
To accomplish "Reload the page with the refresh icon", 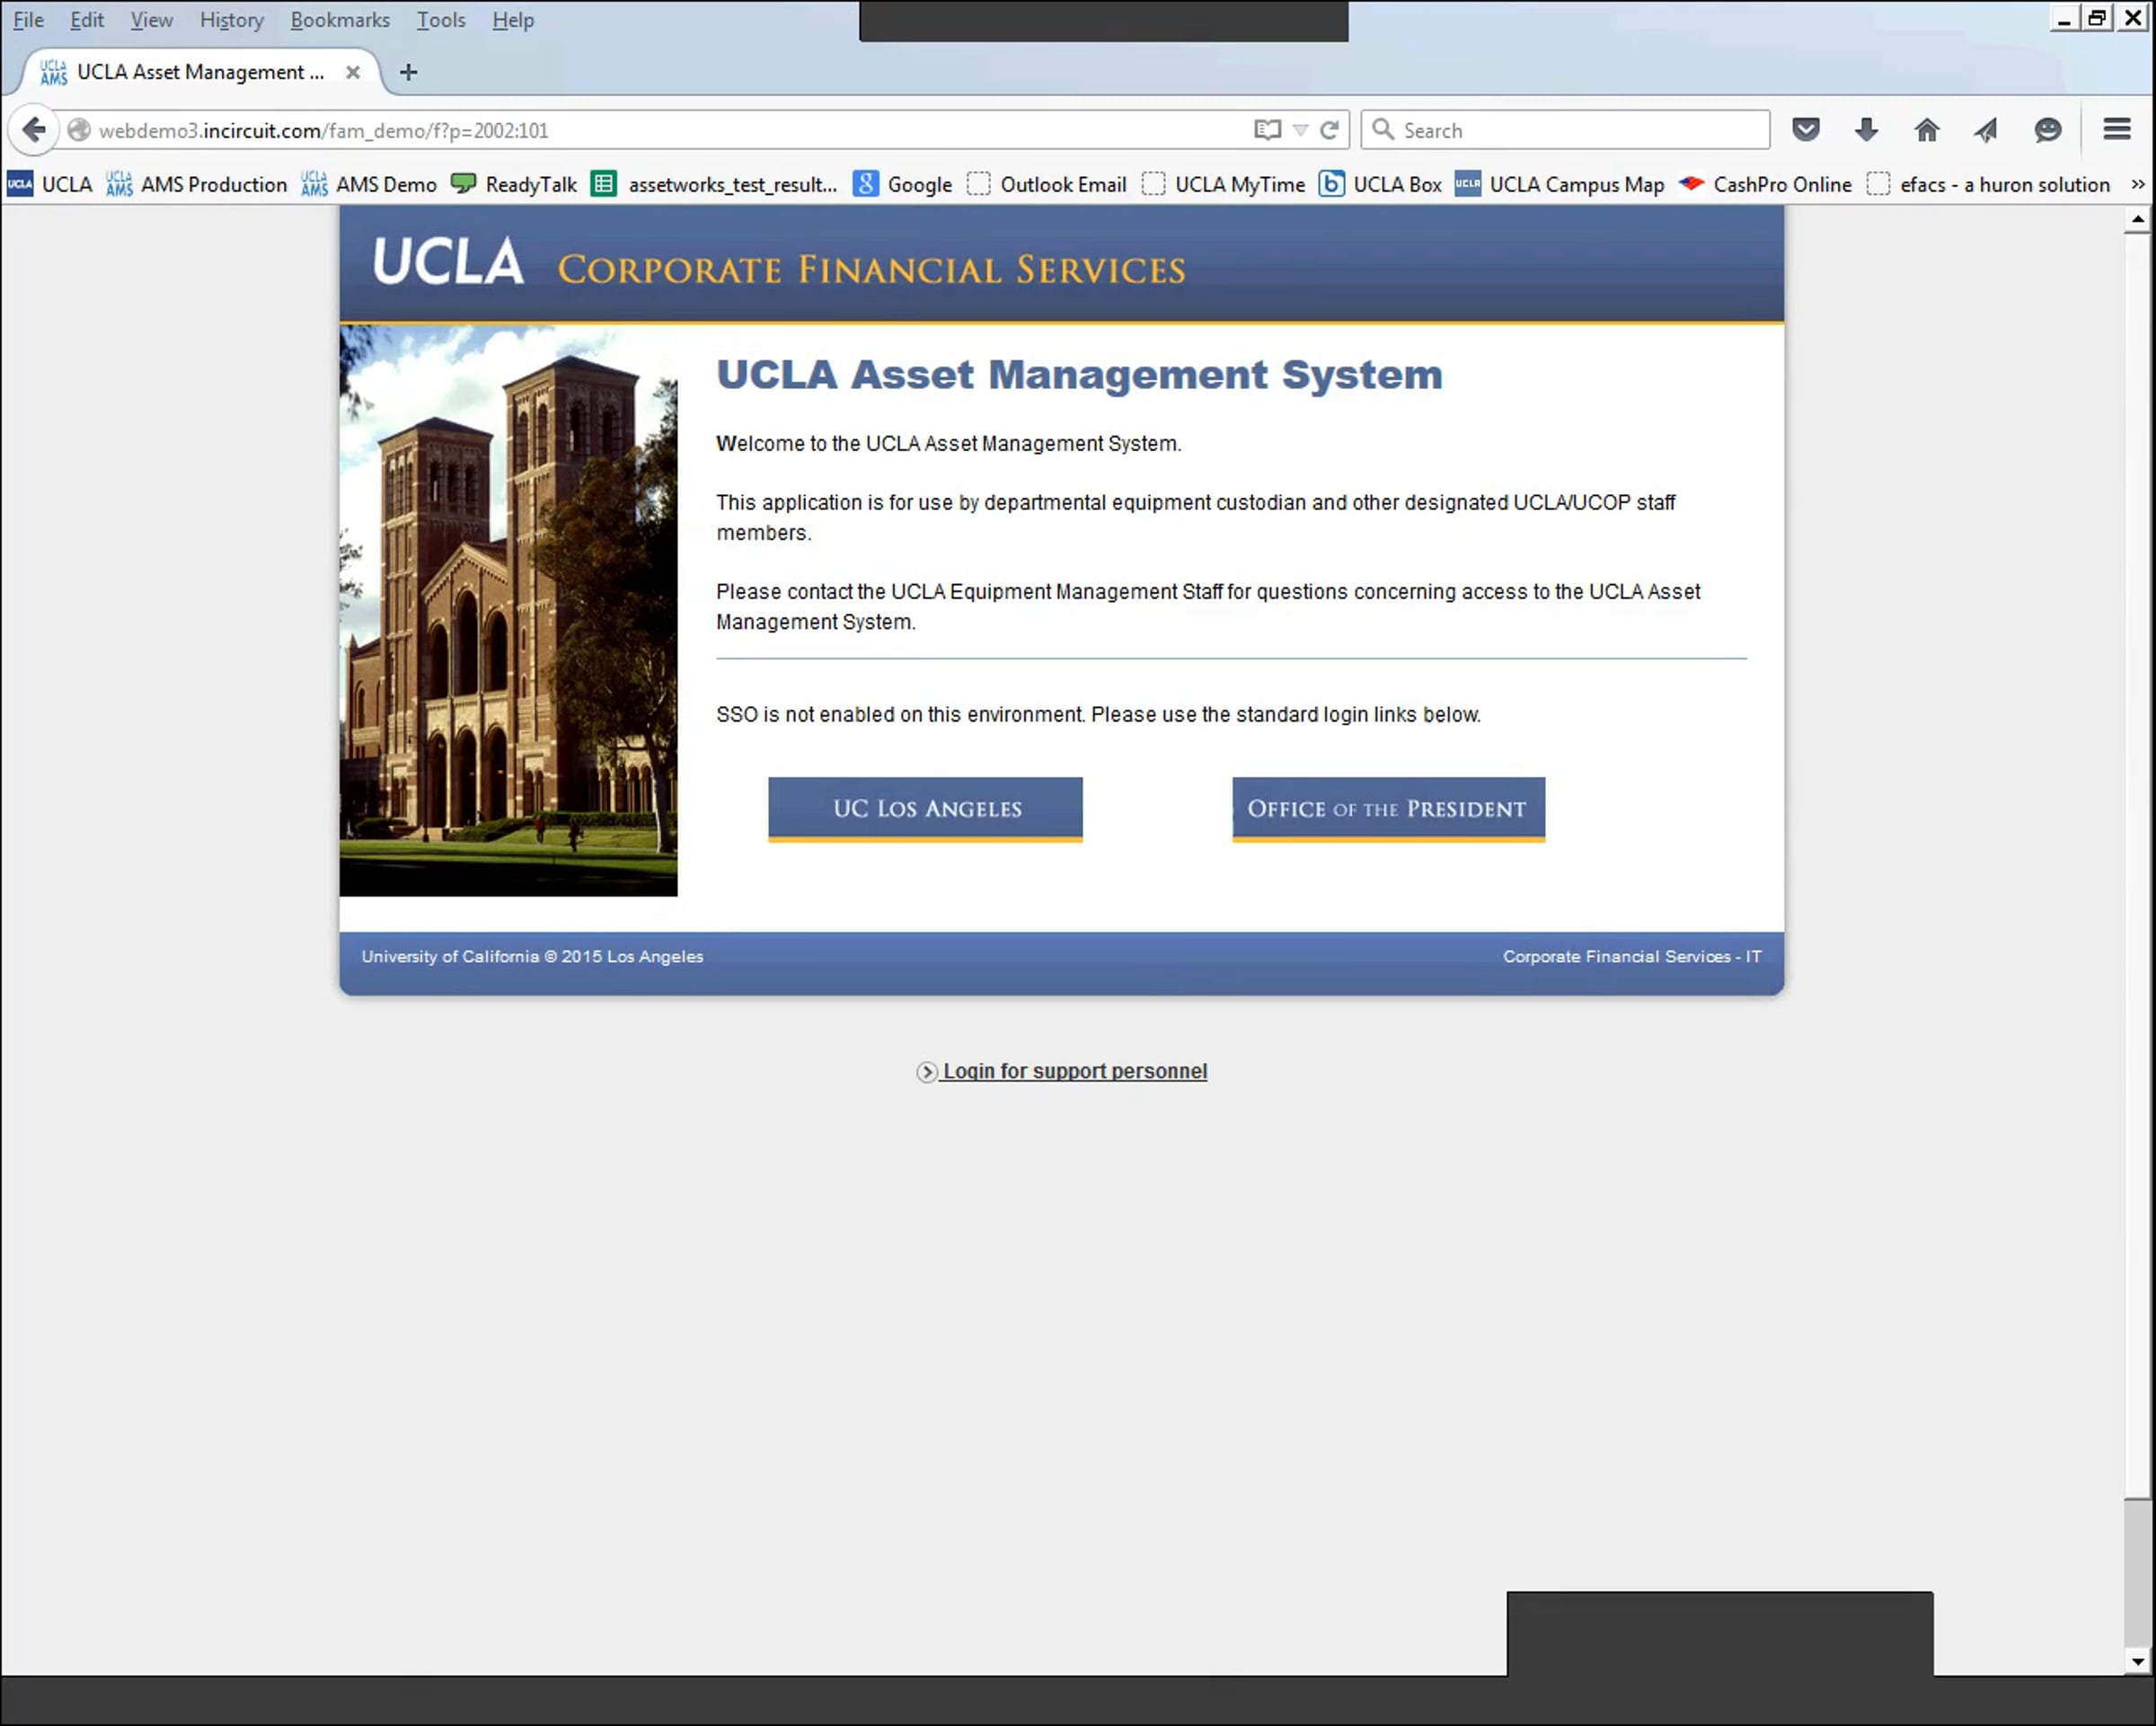I will [x=1329, y=130].
